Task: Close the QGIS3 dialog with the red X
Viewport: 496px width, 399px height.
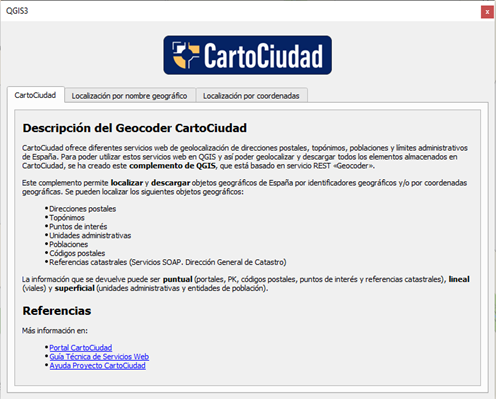Action: [x=487, y=12]
